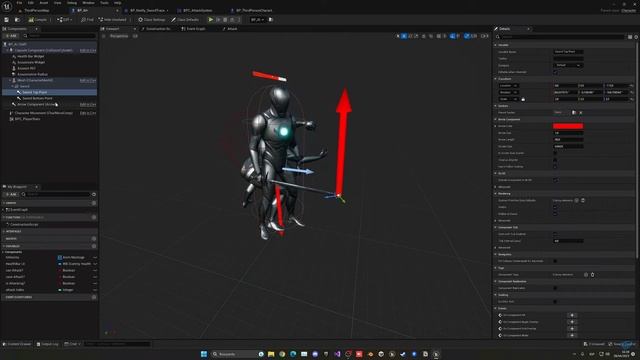Switch to the Construction Script tab
Screen dimensions: 640x360
point(158,29)
